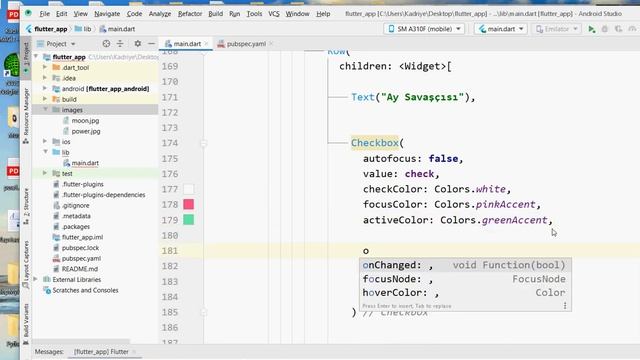Image resolution: width=640 pixels, height=360 pixels.
Task: Open the File menu
Action: tap(44, 14)
